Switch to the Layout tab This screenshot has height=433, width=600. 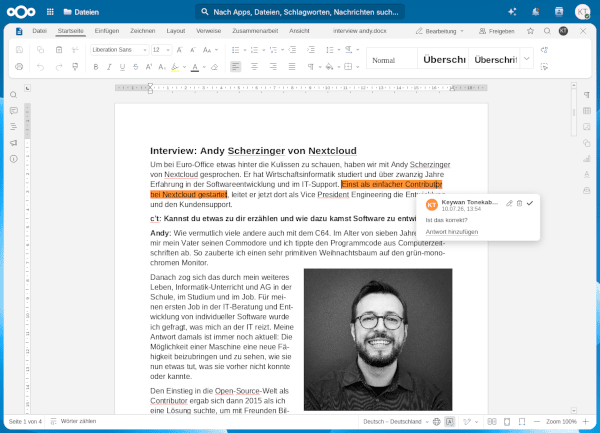pyautogui.click(x=176, y=31)
